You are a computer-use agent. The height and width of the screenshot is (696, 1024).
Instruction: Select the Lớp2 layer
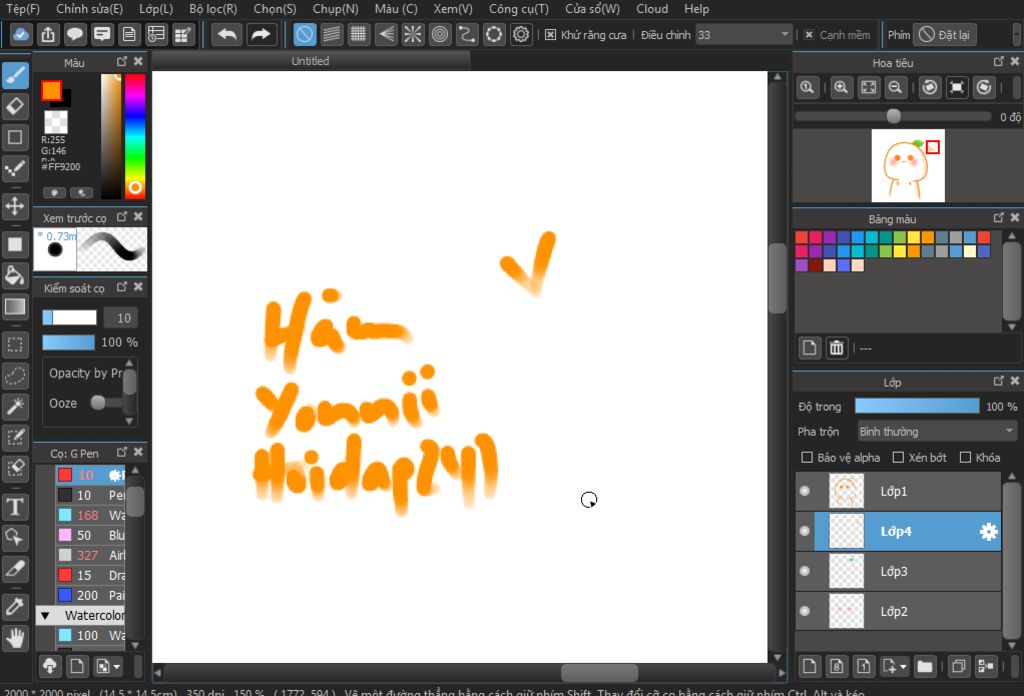[x=899, y=611]
